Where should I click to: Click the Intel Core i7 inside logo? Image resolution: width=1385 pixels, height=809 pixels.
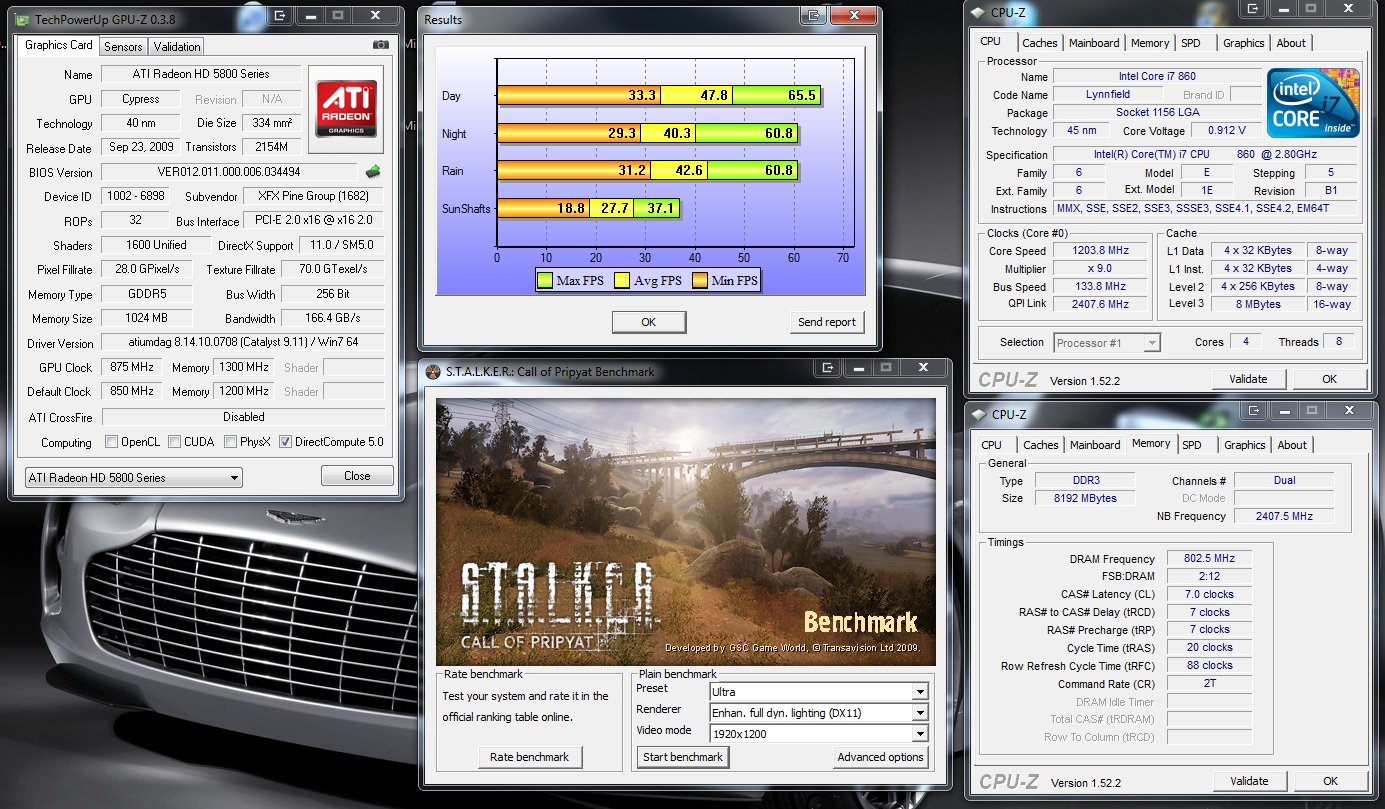1313,103
